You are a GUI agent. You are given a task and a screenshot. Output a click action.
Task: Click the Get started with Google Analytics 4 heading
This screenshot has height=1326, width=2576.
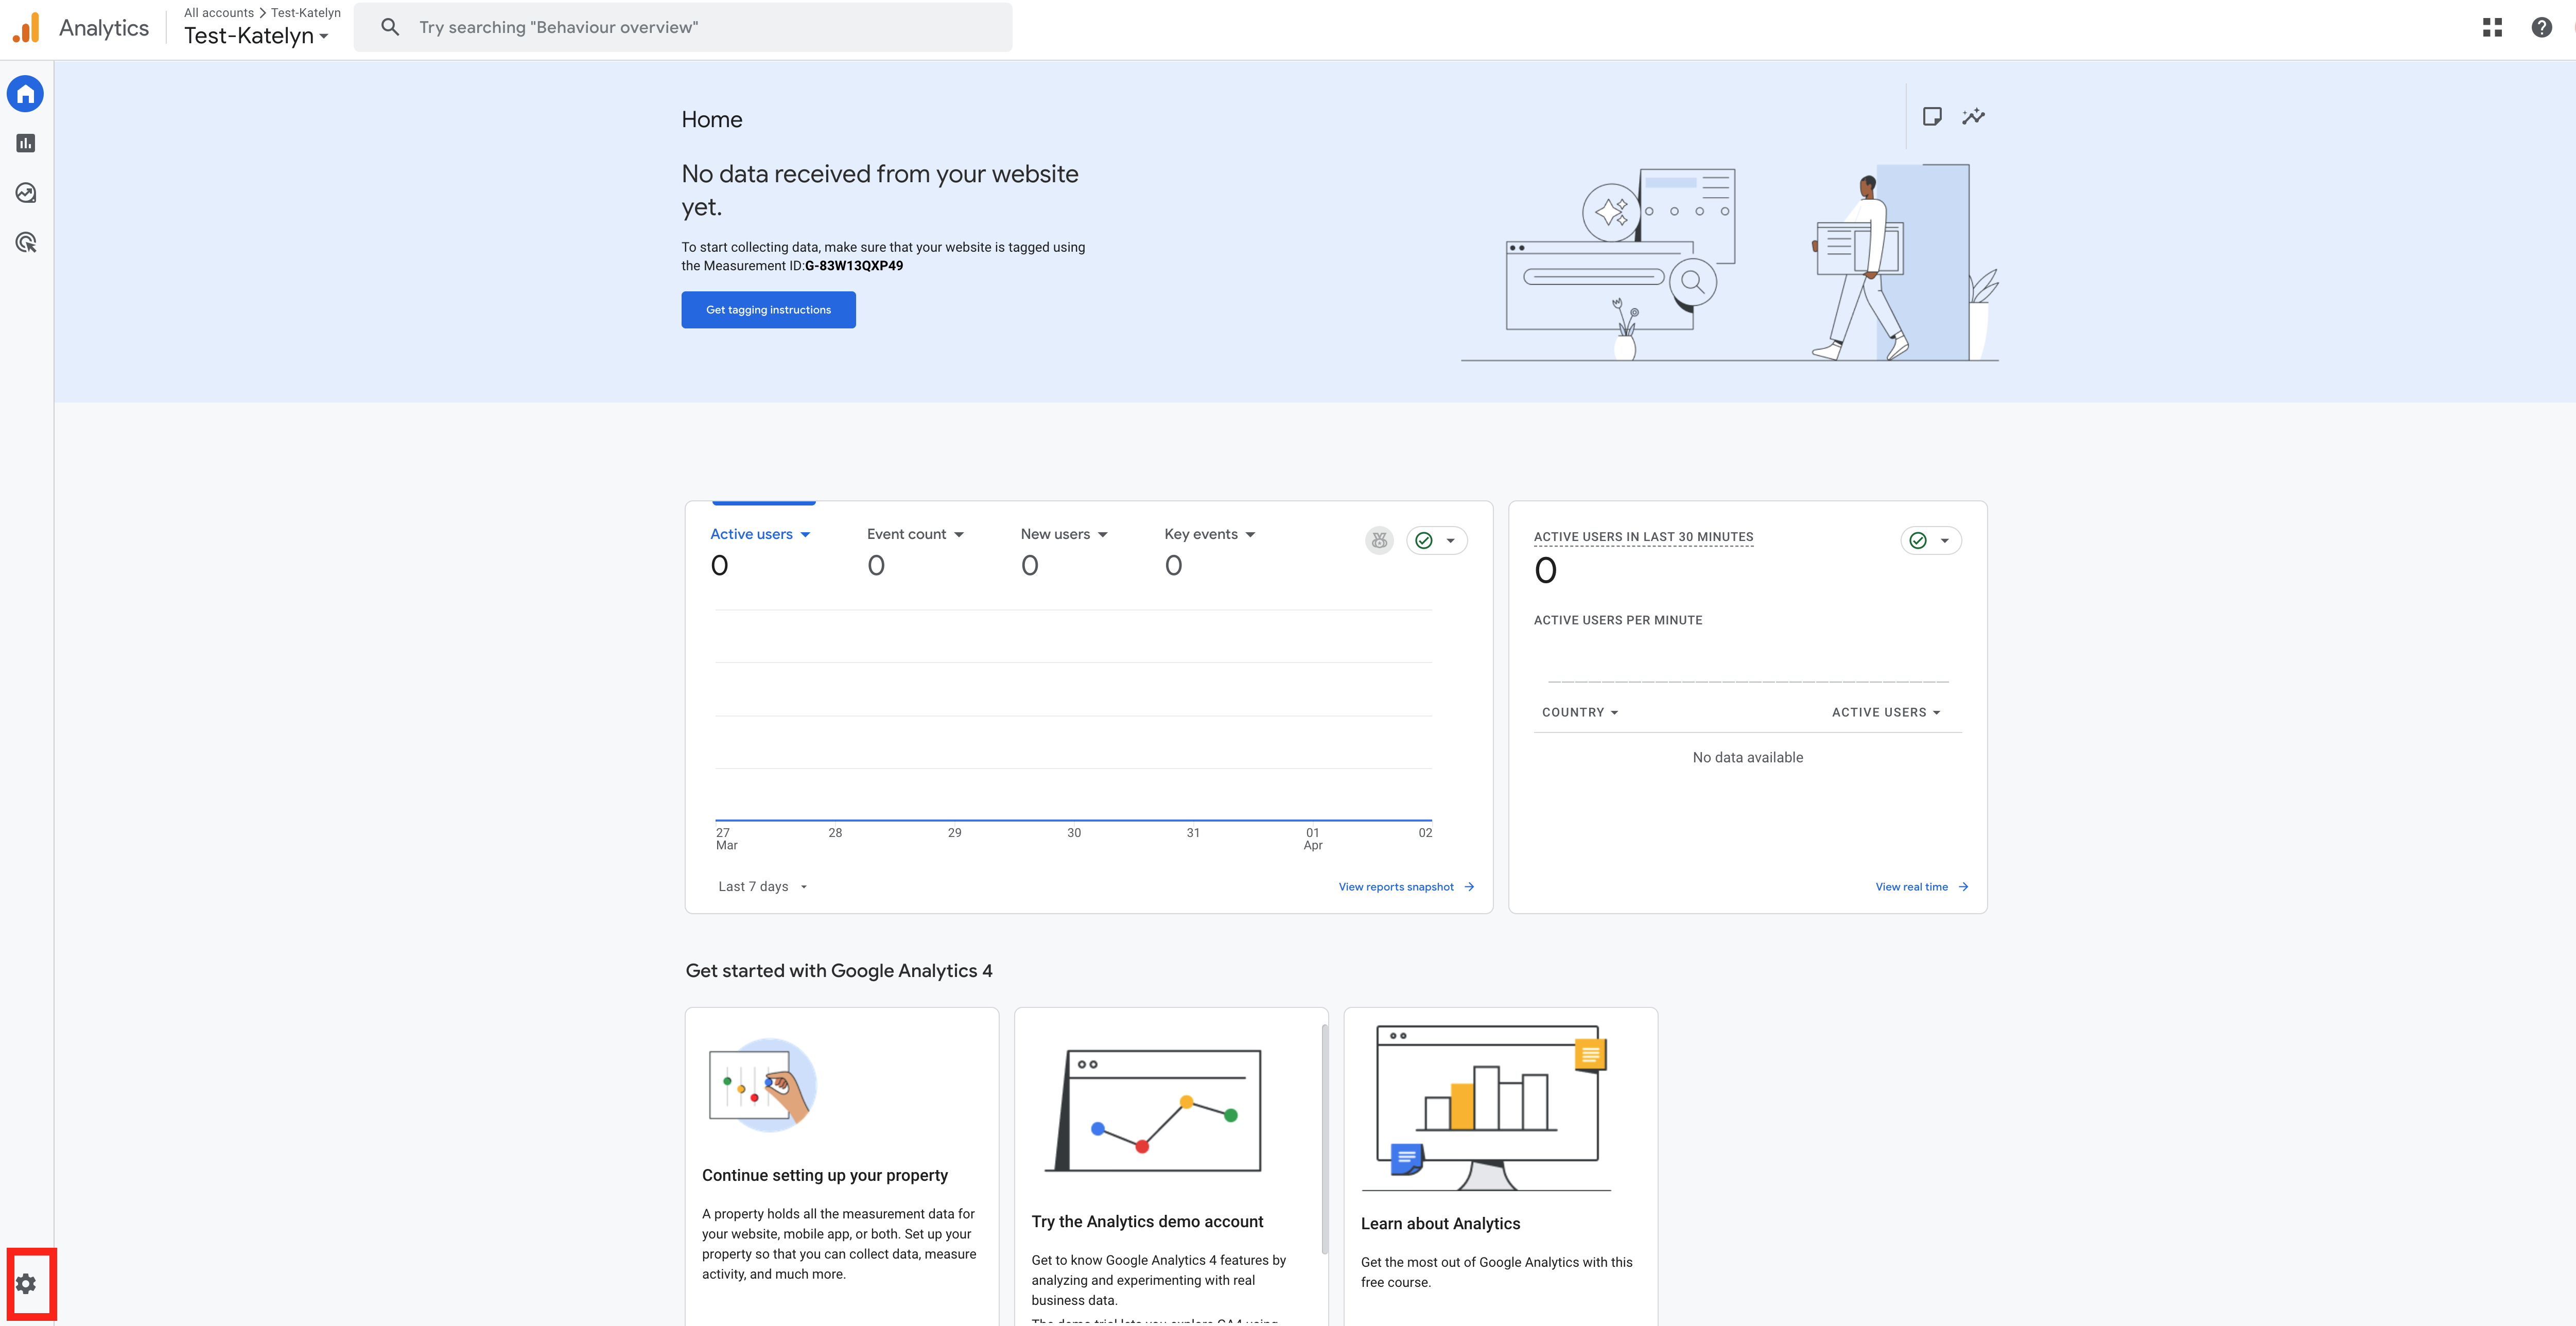839,971
